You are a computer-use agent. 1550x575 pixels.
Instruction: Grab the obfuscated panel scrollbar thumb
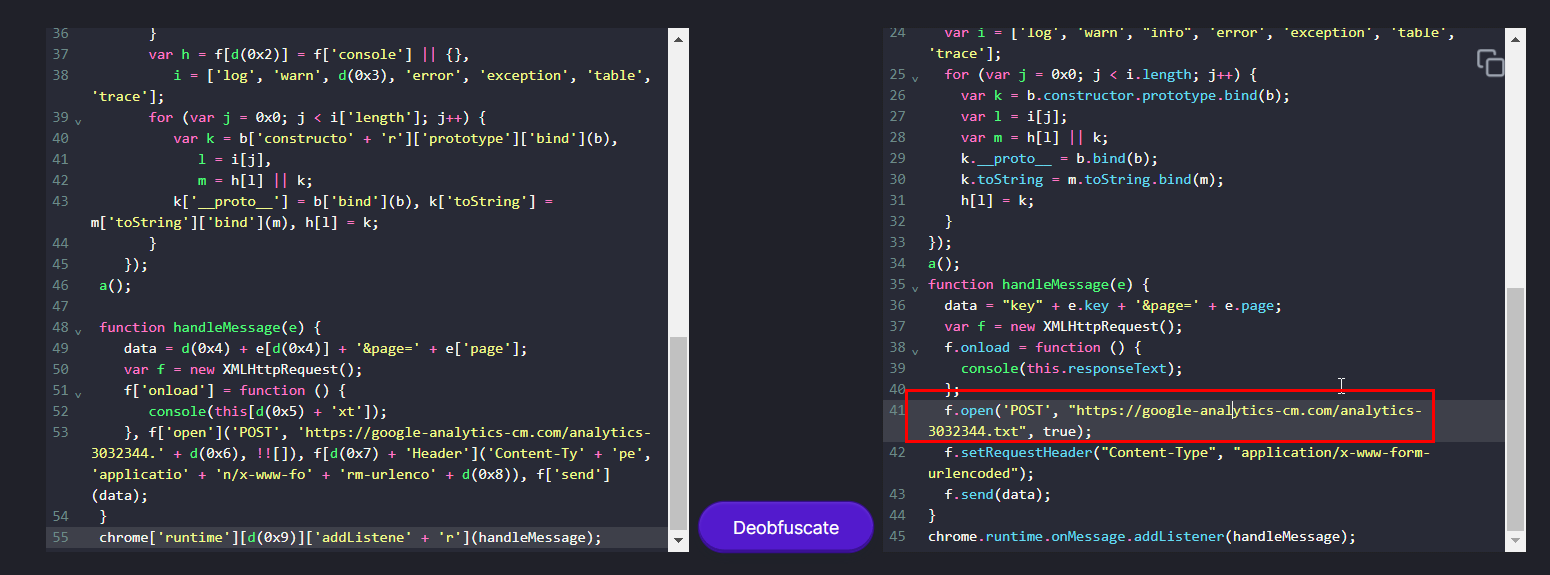(678, 432)
